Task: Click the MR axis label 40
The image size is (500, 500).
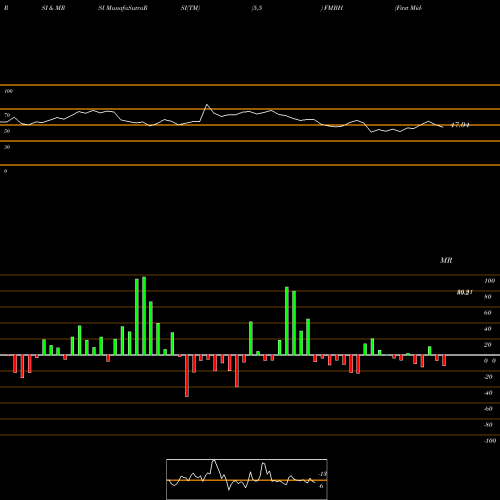Action: point(488,329)
